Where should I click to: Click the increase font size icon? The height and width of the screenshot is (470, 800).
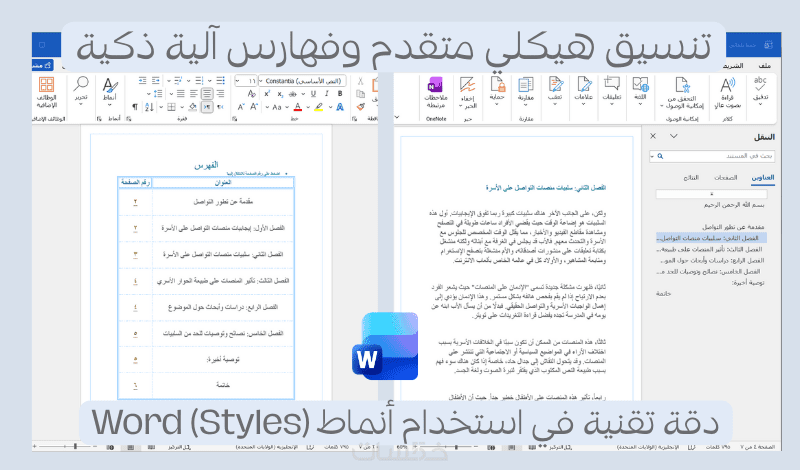click(x=254, y=107)
